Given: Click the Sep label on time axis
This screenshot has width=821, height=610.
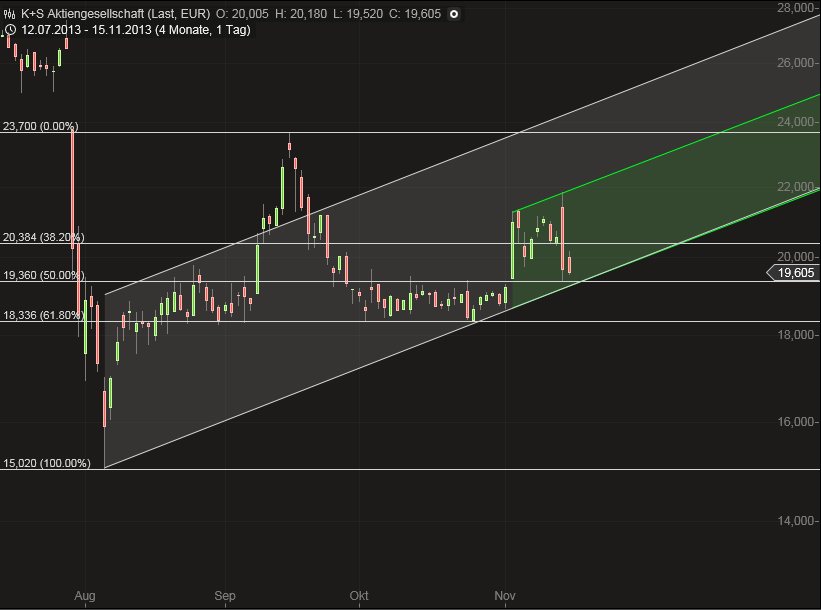Looking at the screenshot, I should (225, 596).
